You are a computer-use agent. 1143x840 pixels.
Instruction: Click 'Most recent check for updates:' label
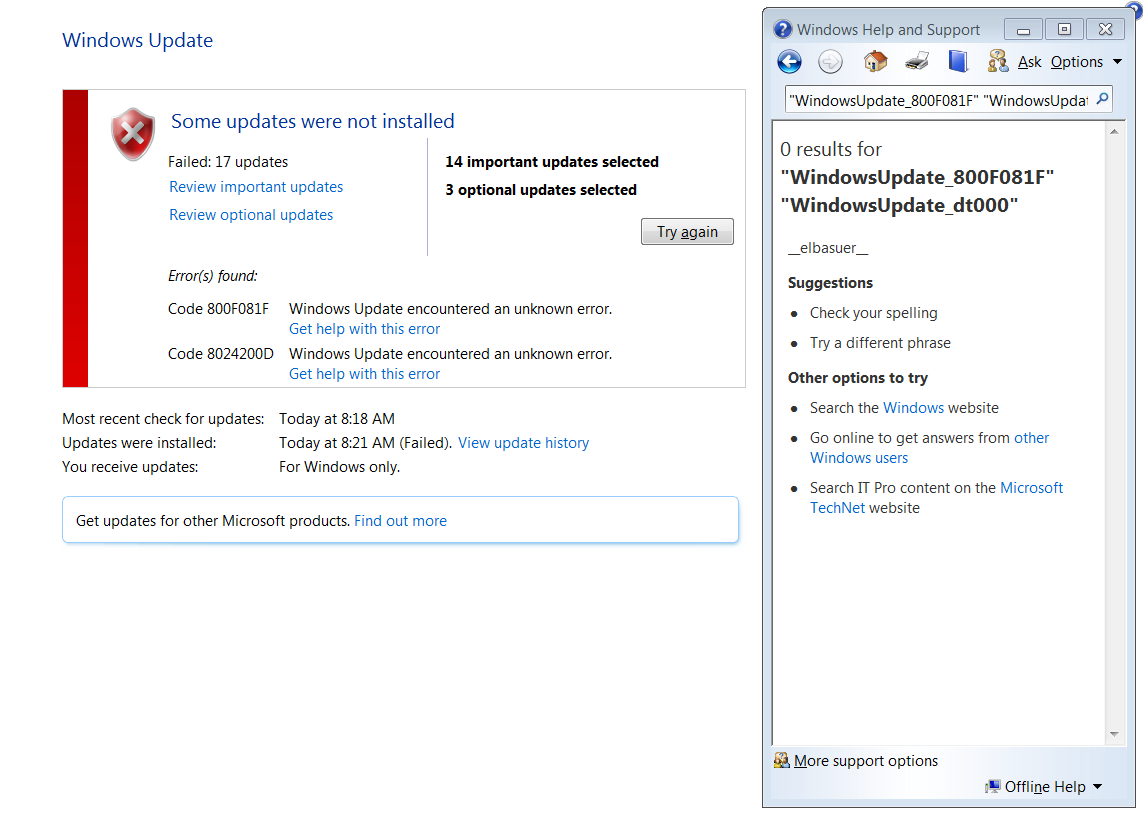click(163, 419)
